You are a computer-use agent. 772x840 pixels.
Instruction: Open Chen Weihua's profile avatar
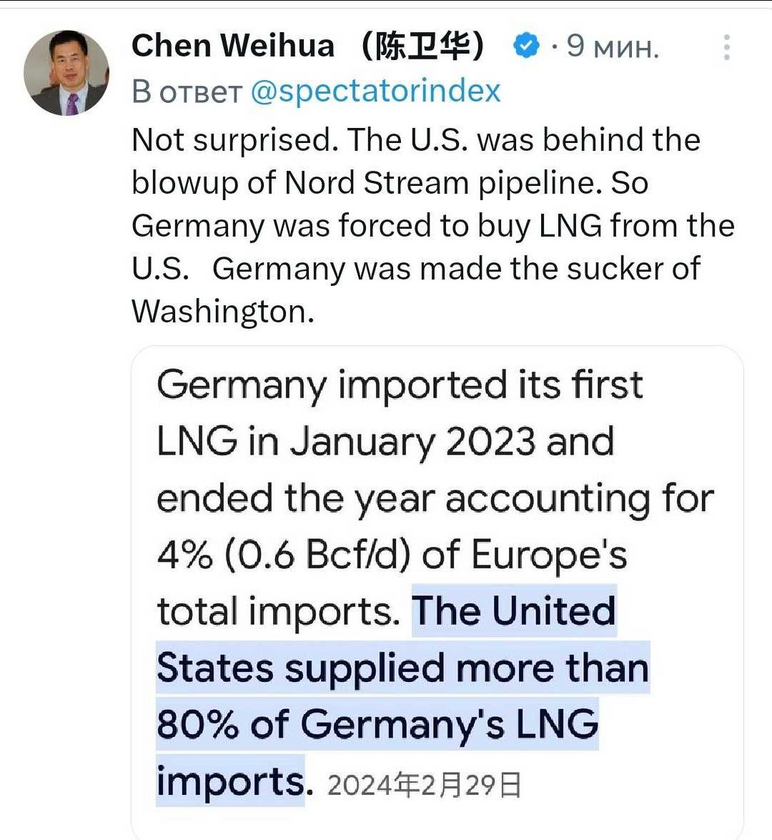tap(66, 73)
